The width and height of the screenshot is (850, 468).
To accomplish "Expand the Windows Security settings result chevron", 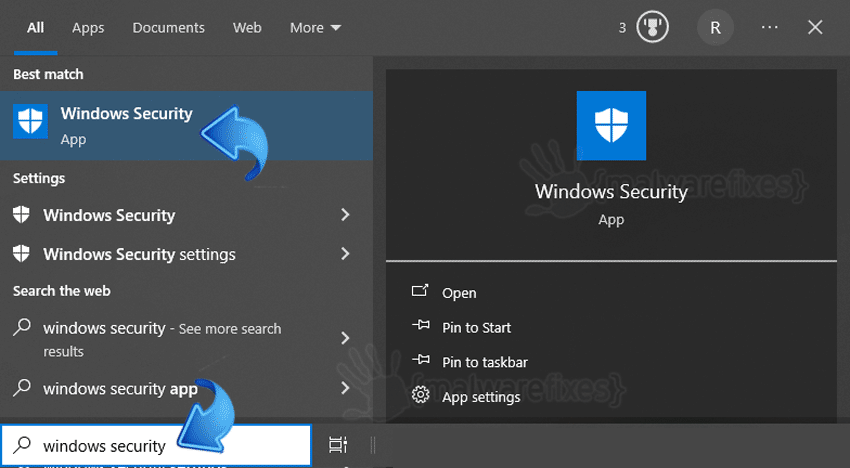I will pyautogui.click(x=345, y=253).
